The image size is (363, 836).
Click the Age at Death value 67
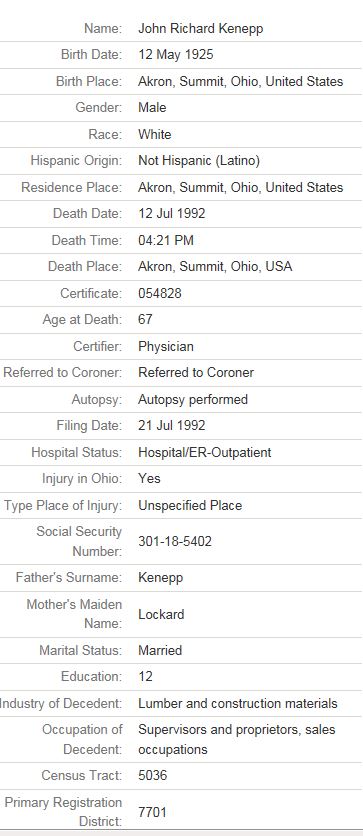click(145, 319)
